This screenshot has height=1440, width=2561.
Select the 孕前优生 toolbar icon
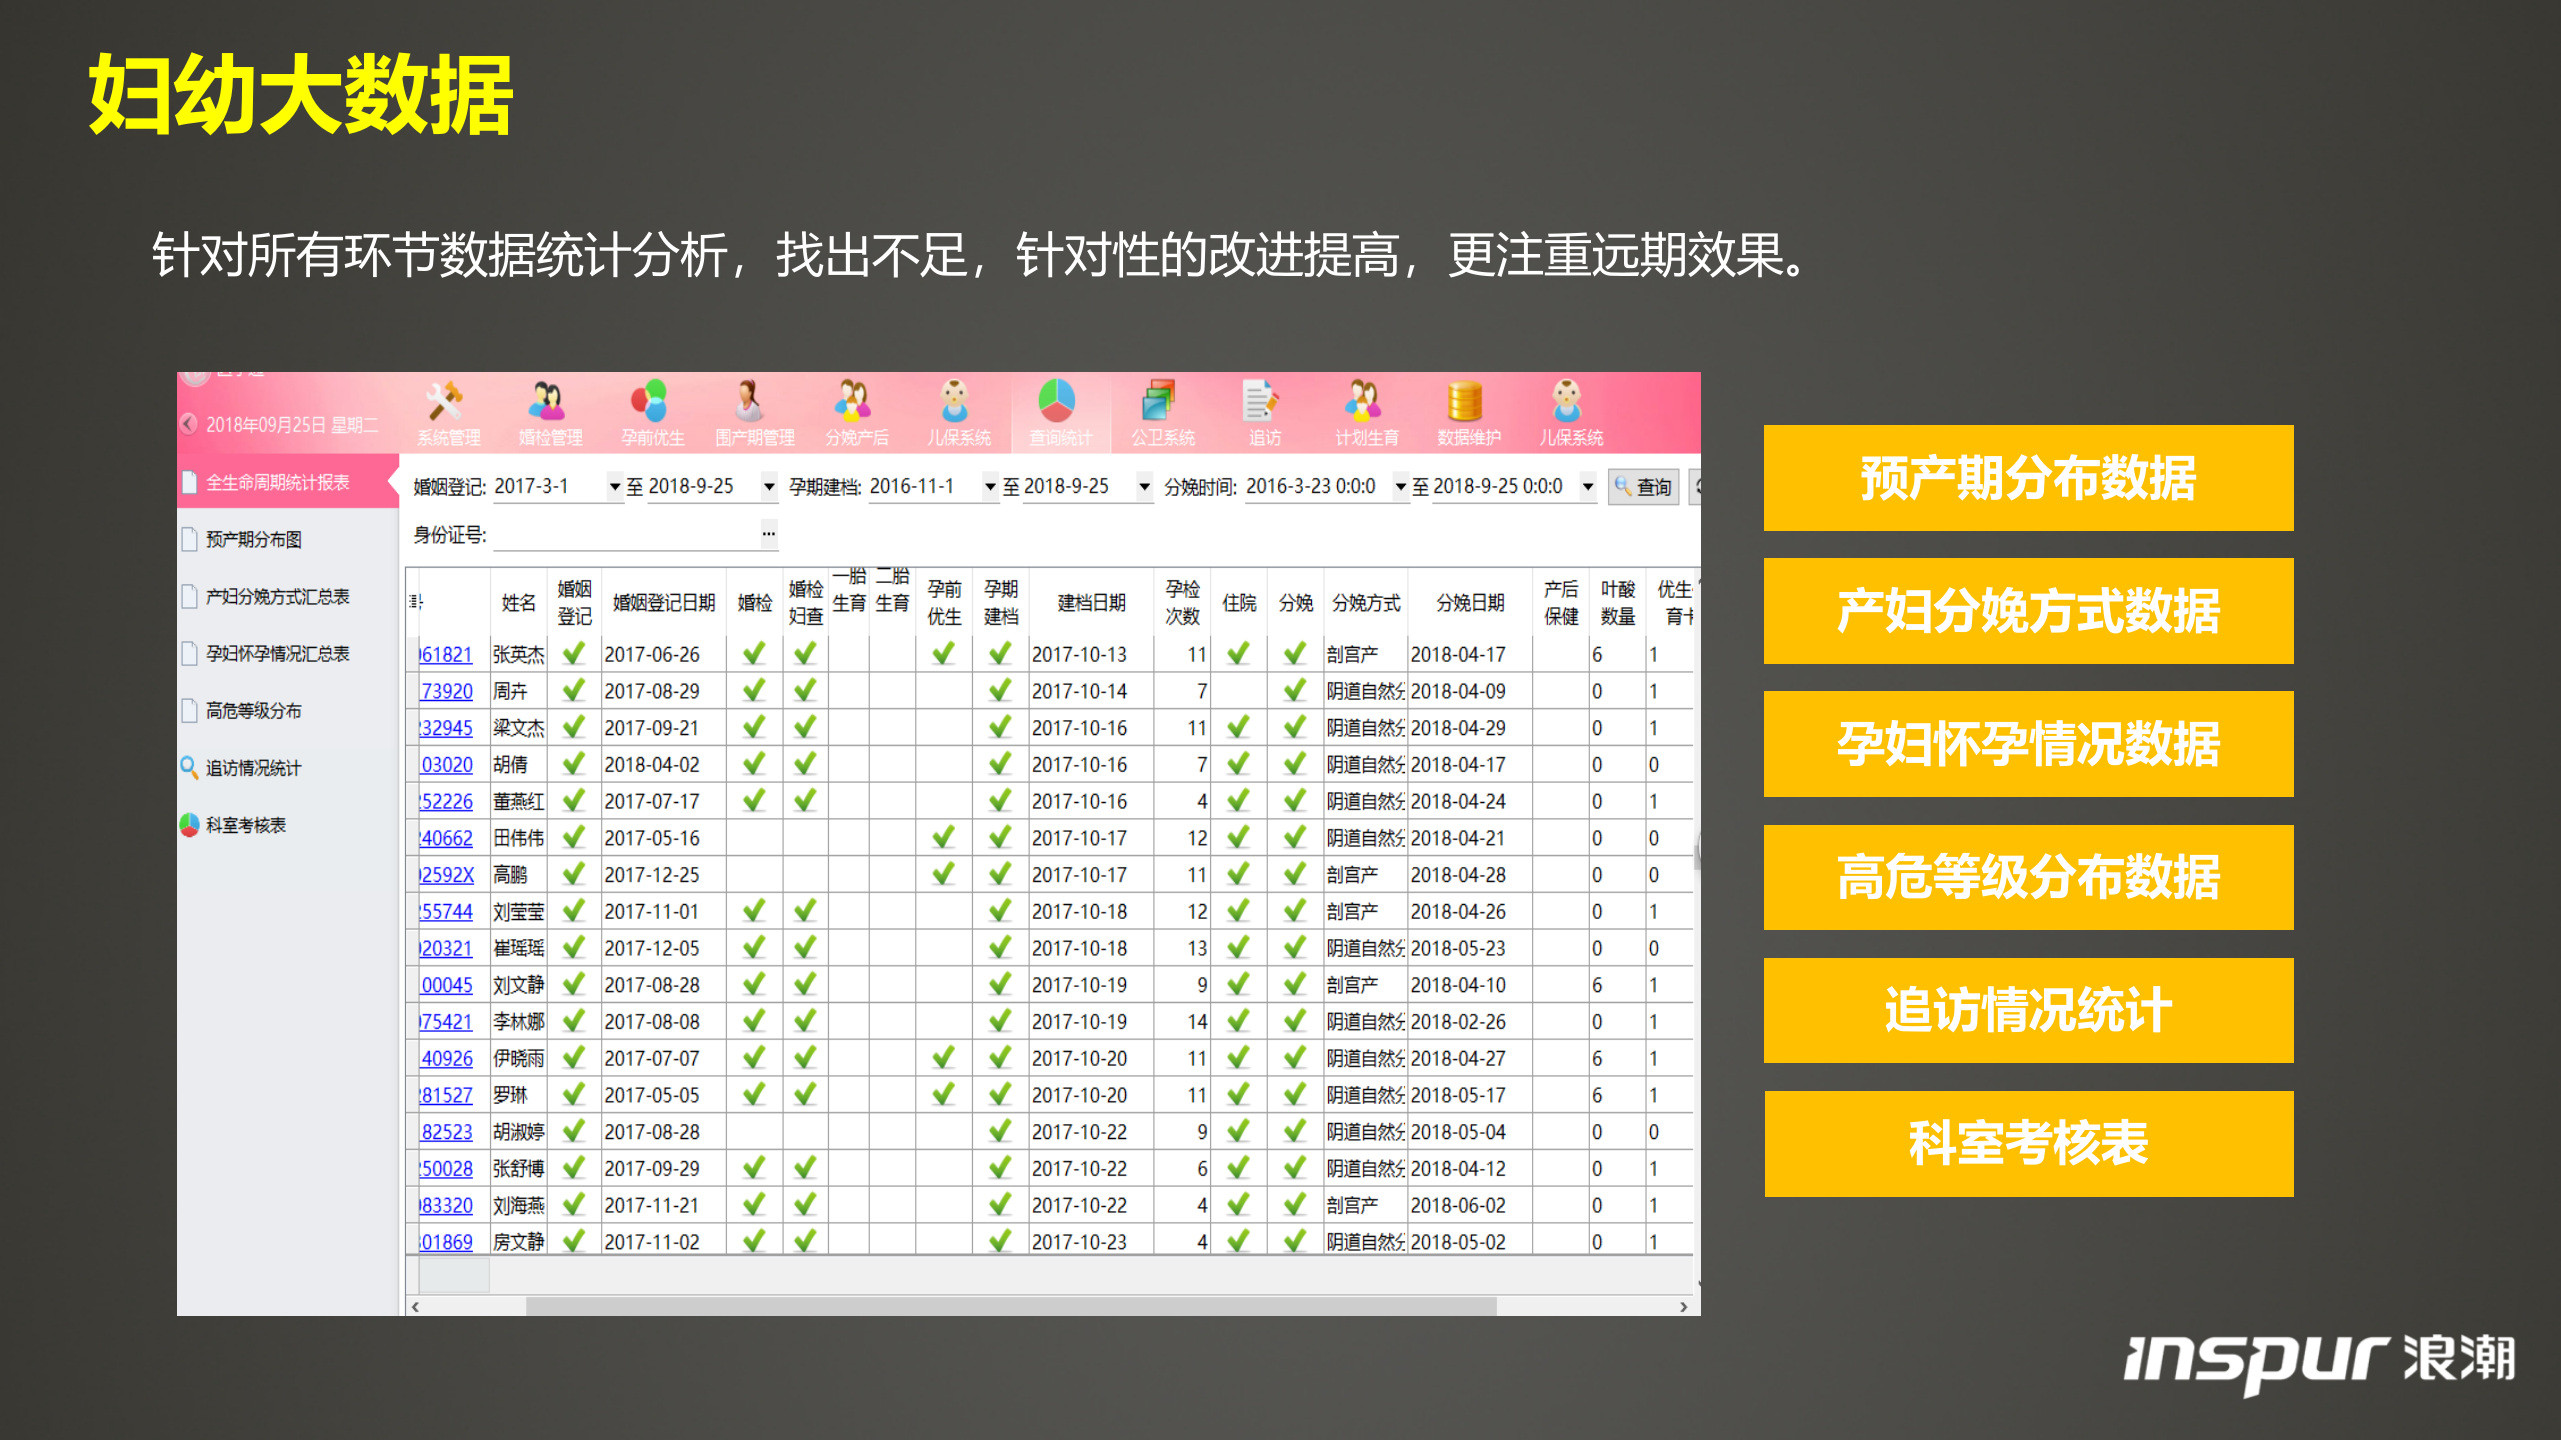(652, 410)
